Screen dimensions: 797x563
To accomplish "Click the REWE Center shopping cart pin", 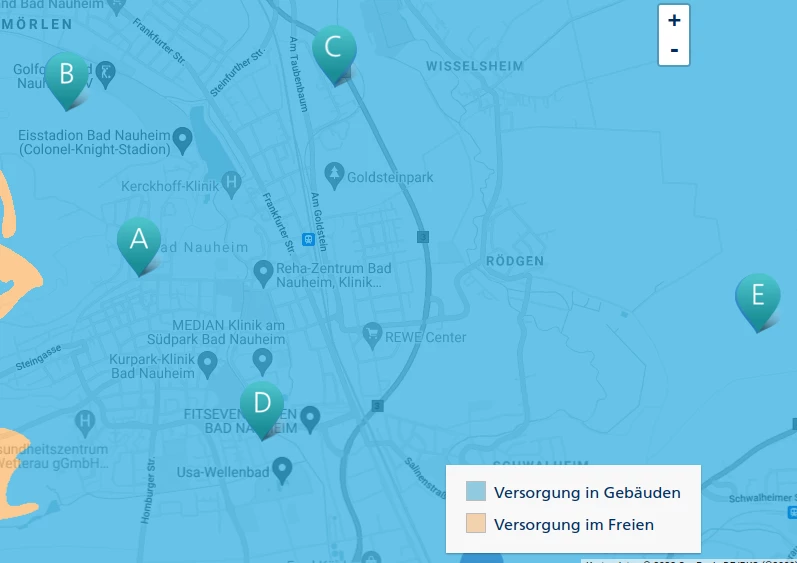I will [372, 336].
